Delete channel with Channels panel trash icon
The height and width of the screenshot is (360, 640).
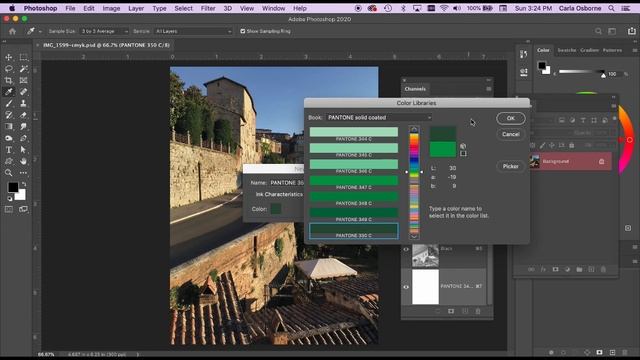click(x=478, y=311)
